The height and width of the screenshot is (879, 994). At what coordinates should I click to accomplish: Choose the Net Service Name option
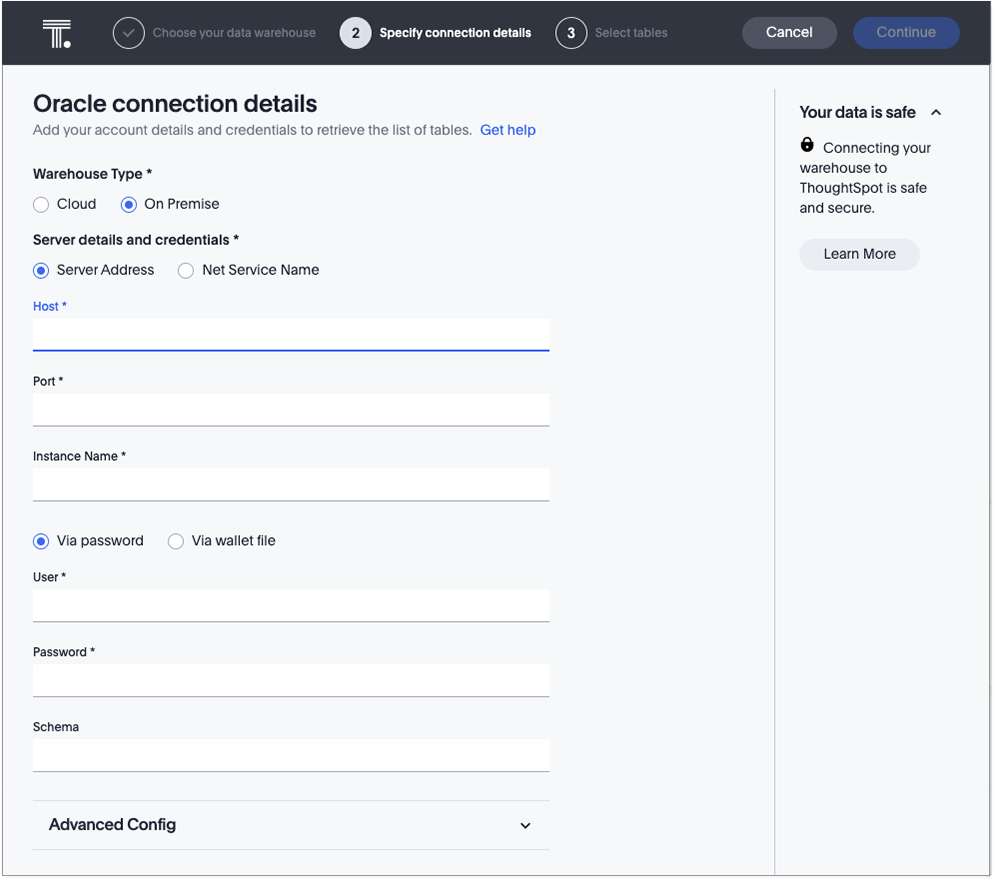click(x=186, y=270)
